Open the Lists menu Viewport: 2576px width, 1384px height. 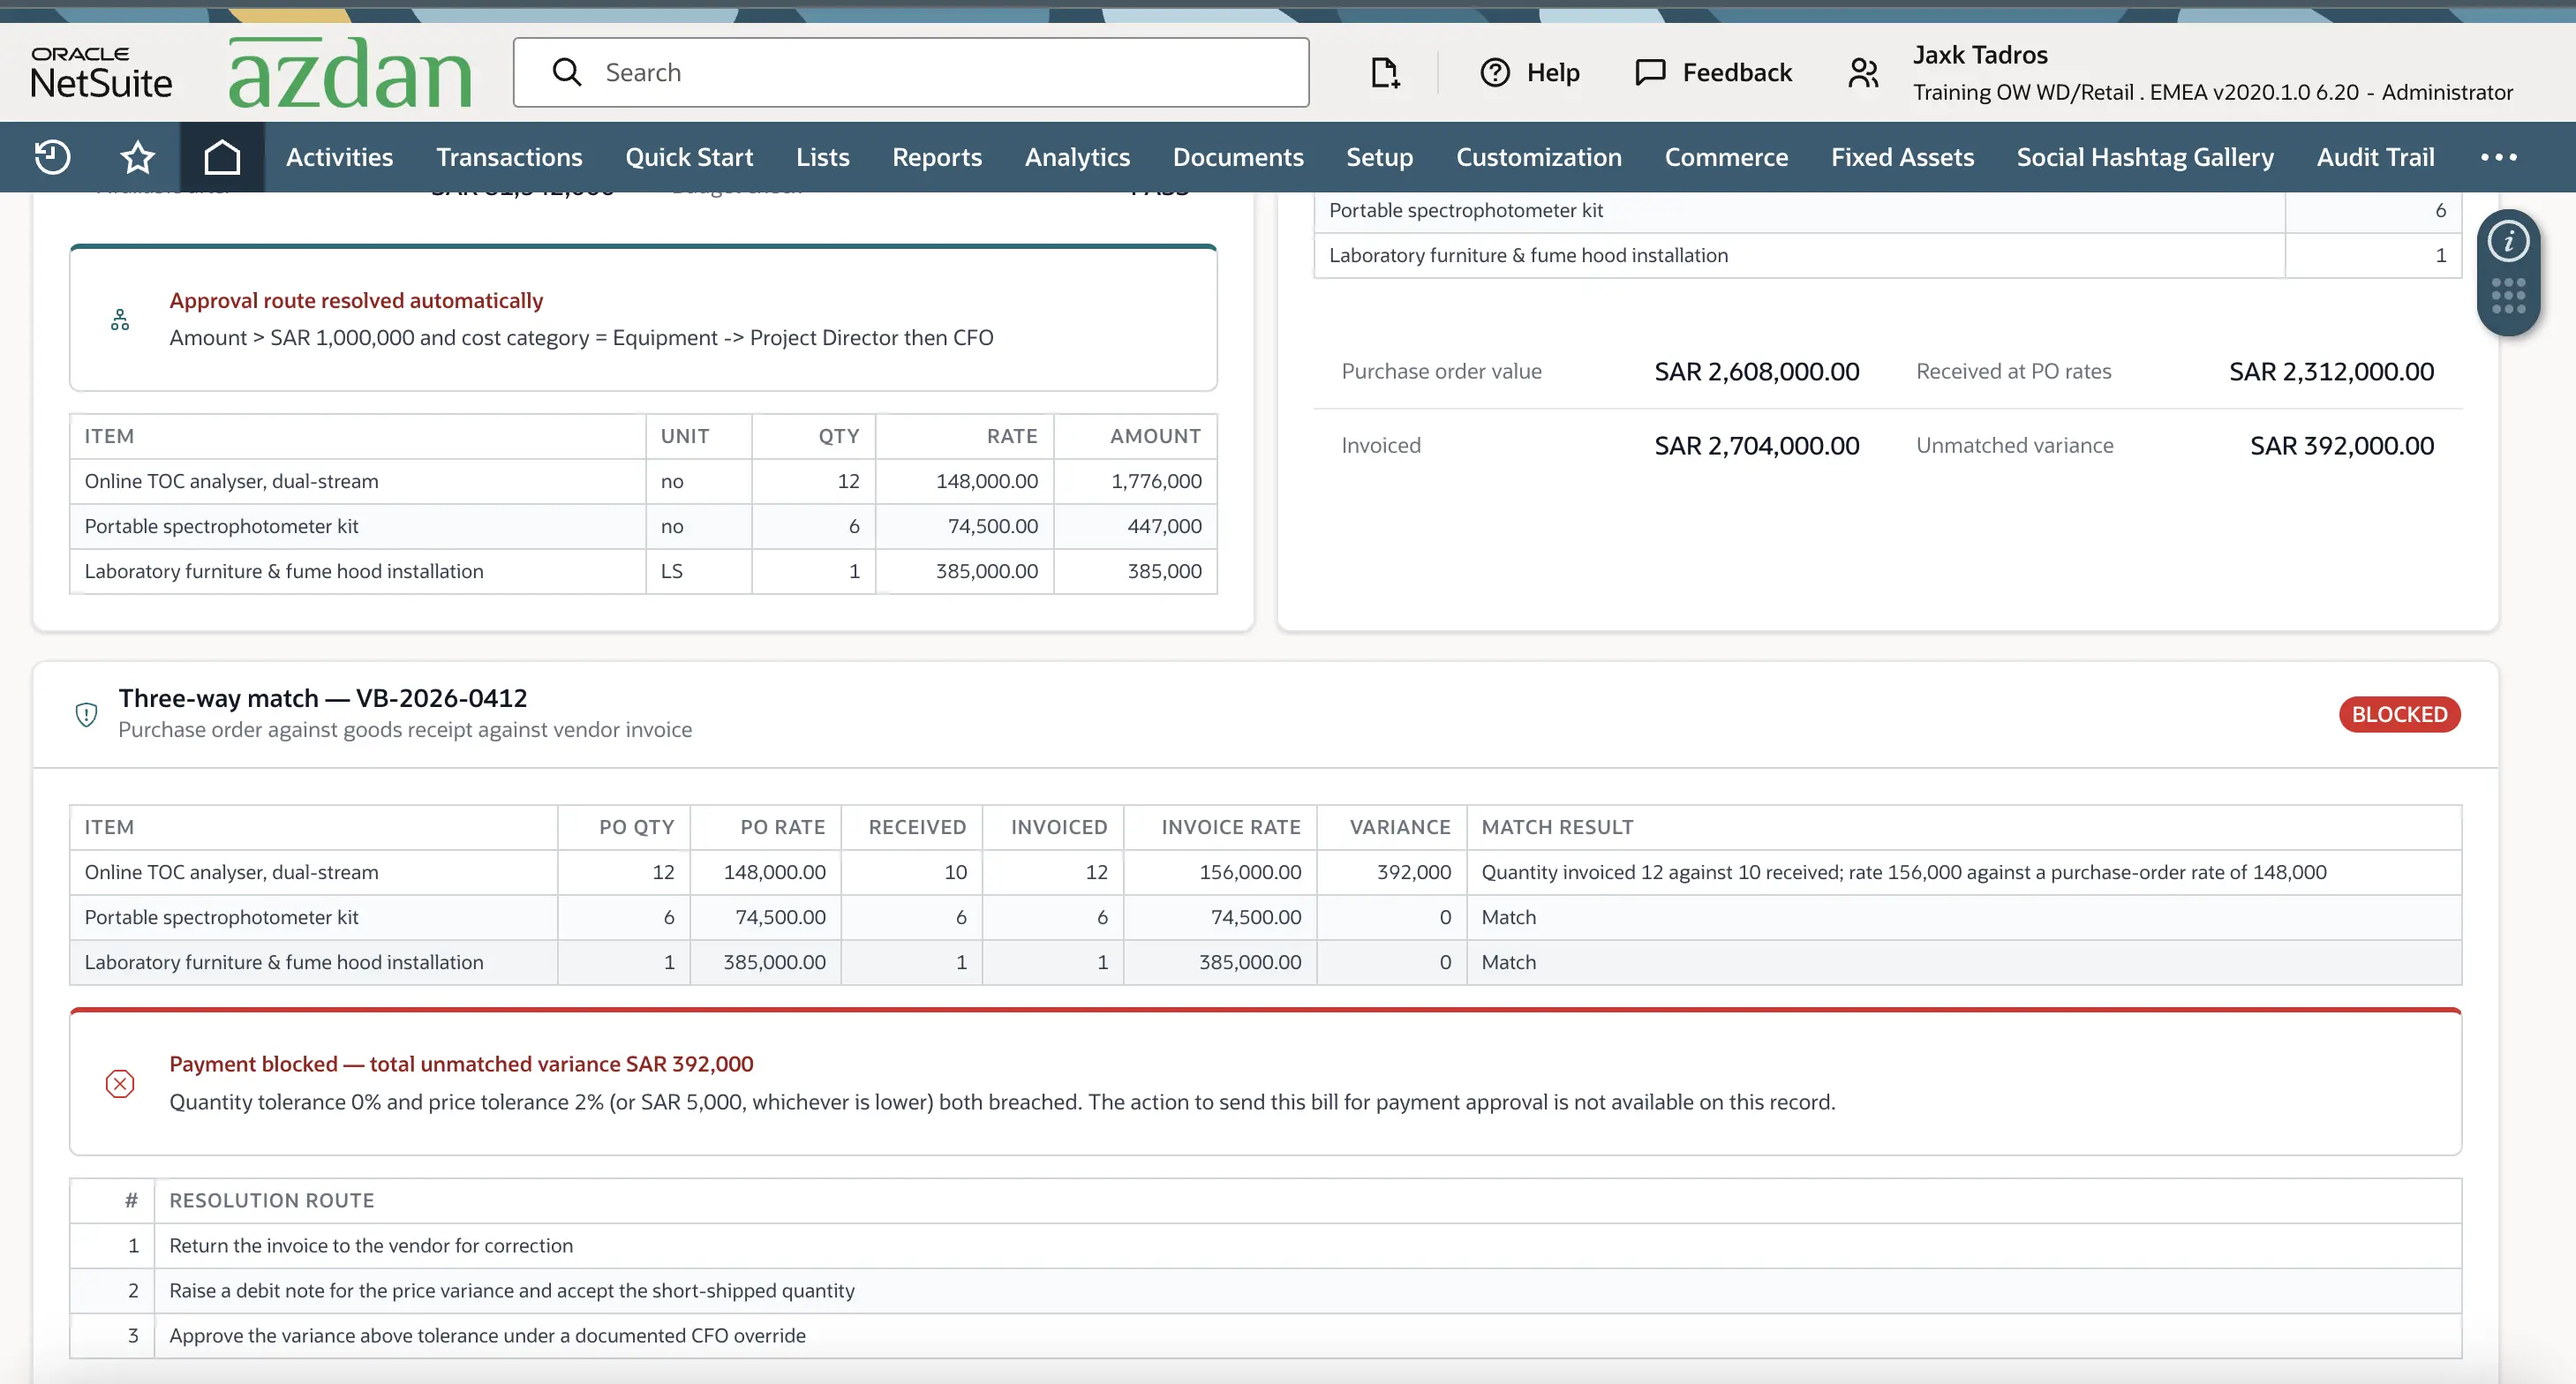click(822, 157)
